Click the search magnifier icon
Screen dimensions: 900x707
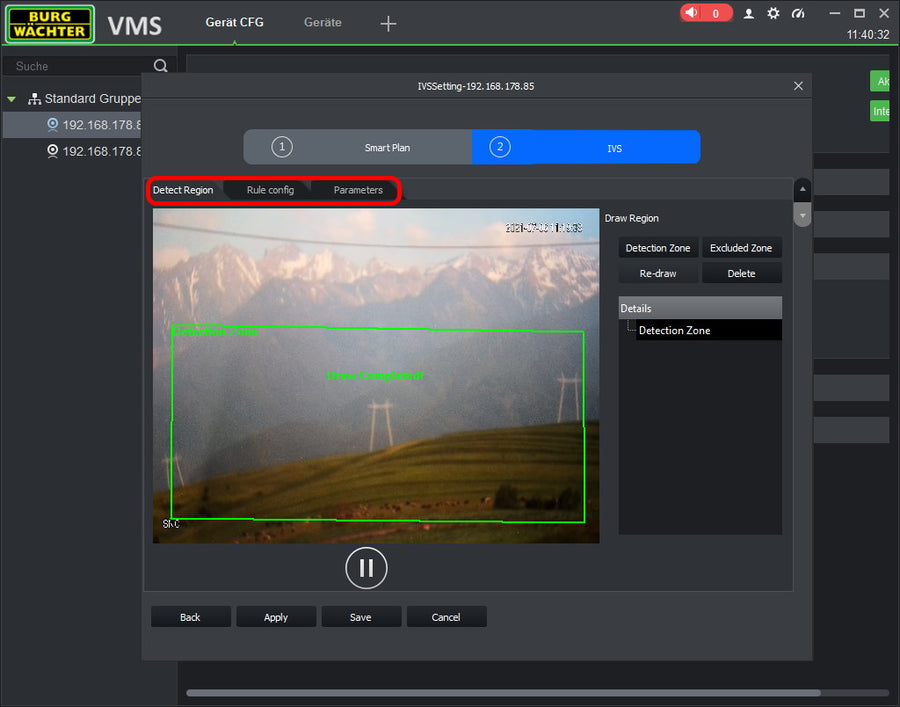tap(160, 66)
